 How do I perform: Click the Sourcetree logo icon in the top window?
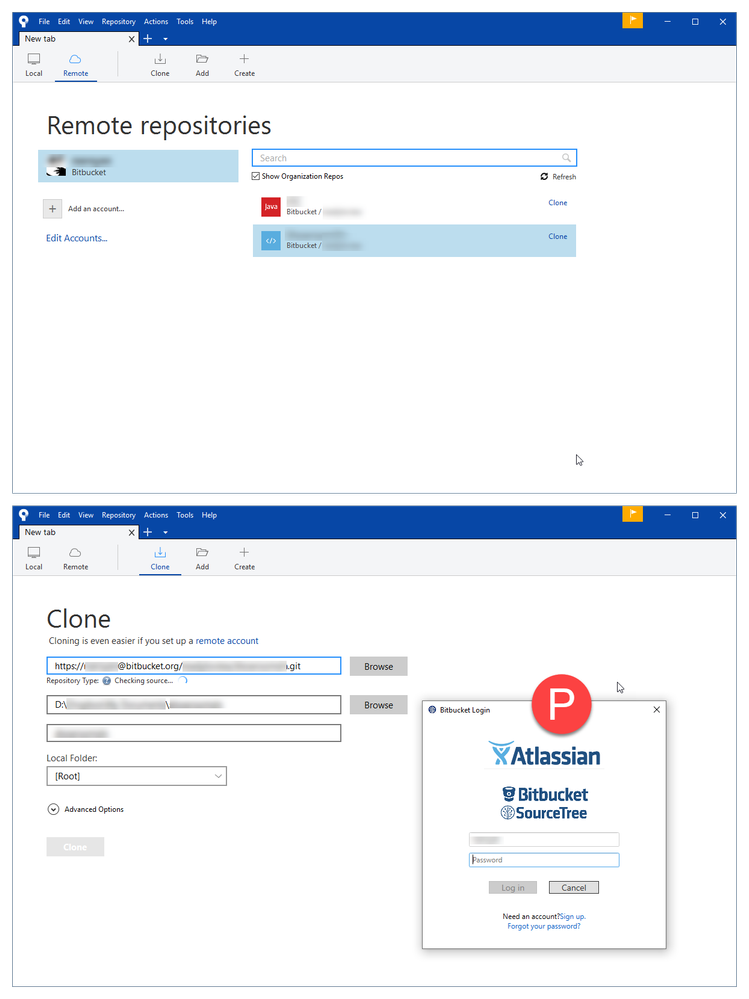24,21
